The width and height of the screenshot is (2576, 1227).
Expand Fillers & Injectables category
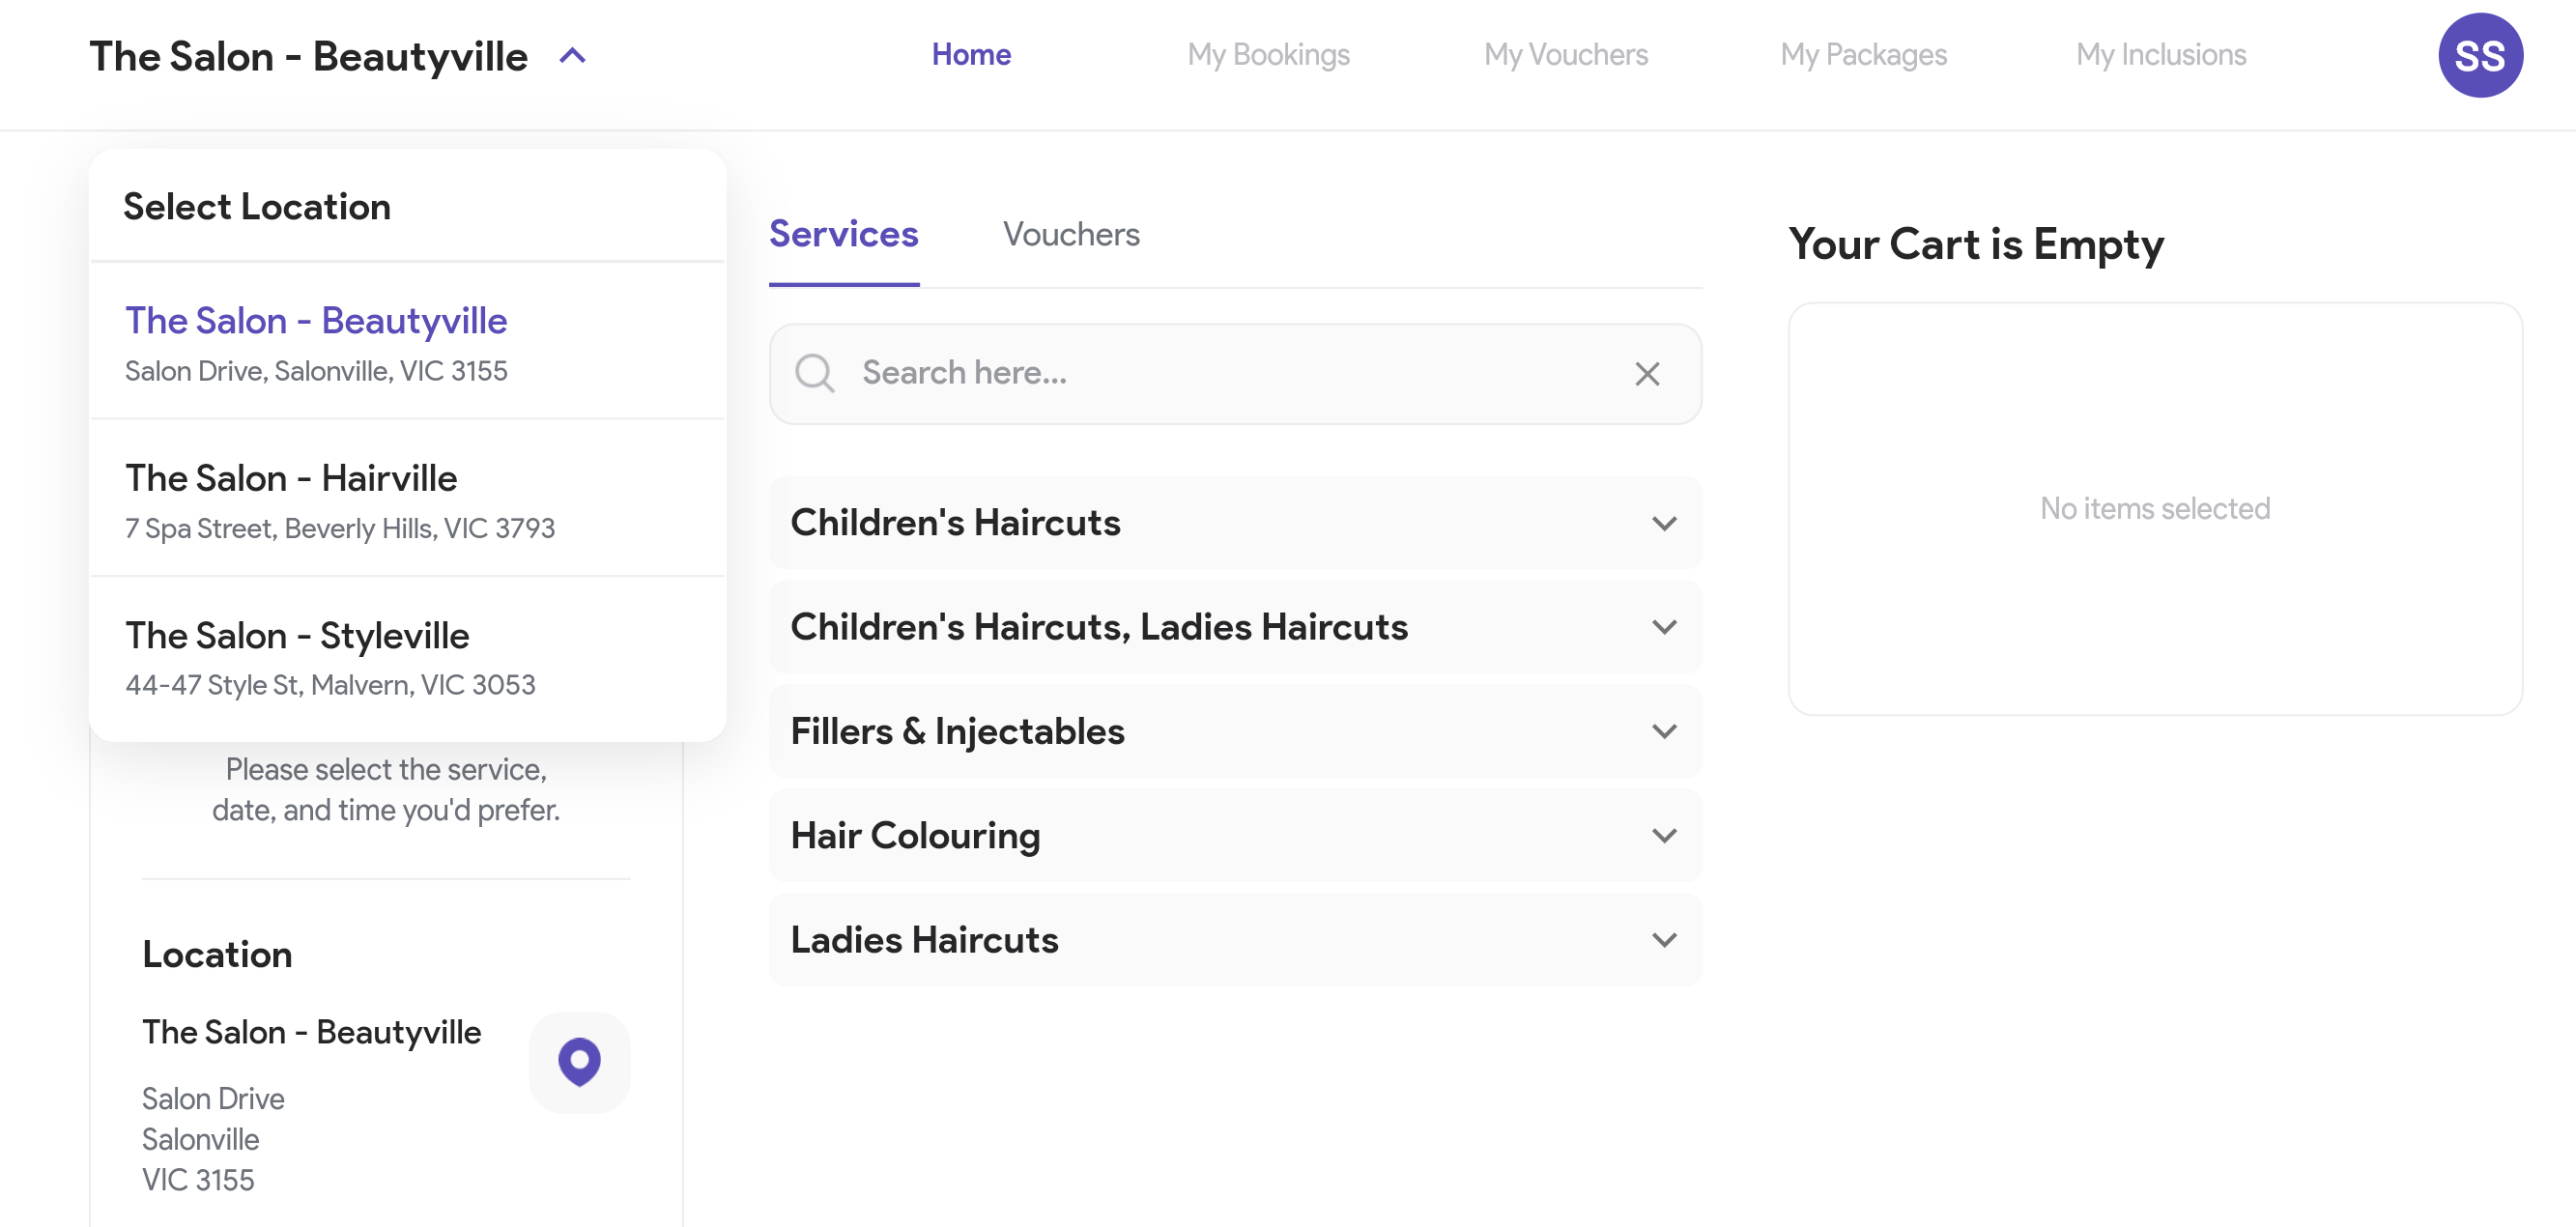1235,731
